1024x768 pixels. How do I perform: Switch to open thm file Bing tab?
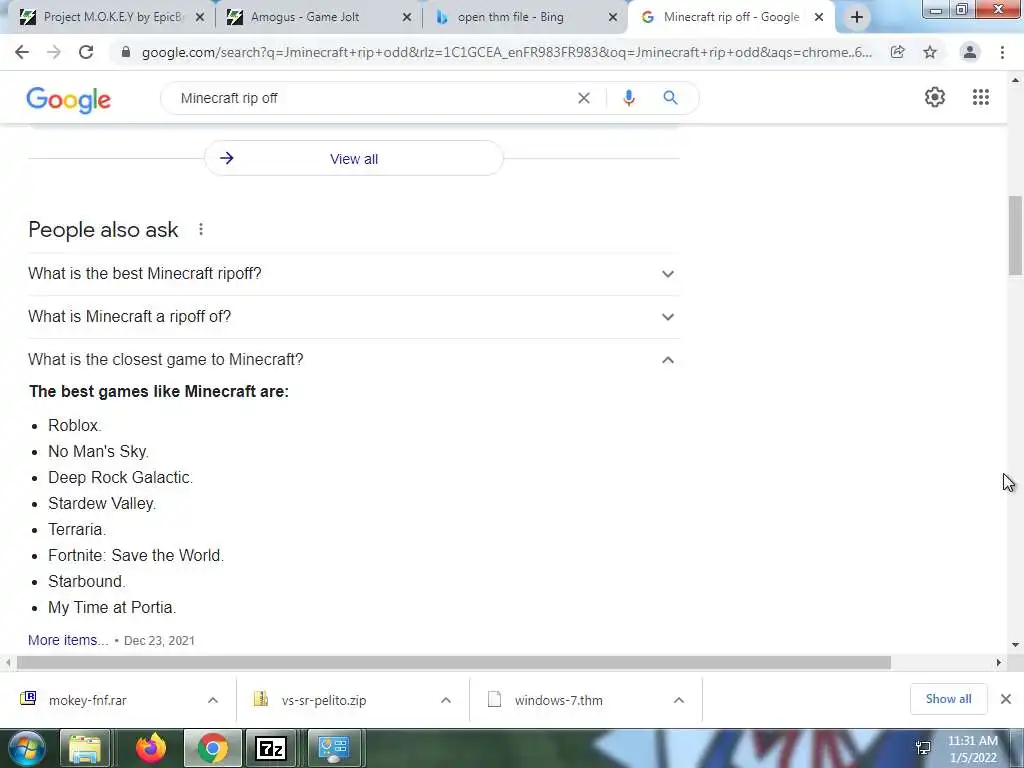[x=526, y=17]
